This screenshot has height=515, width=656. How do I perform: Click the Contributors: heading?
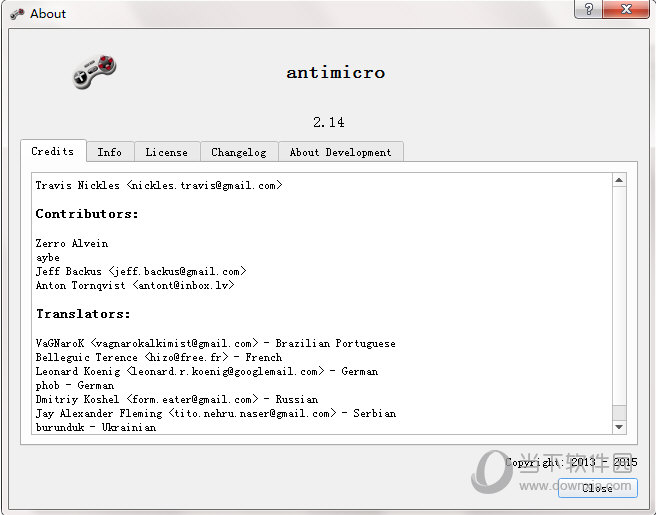click(x=87, y=214)
